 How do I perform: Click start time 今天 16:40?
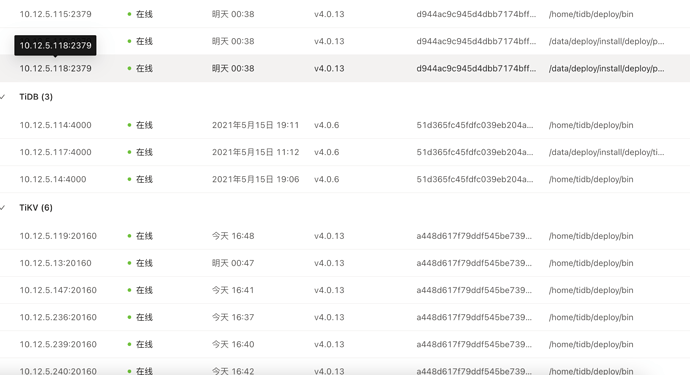[x=233, y=345]
